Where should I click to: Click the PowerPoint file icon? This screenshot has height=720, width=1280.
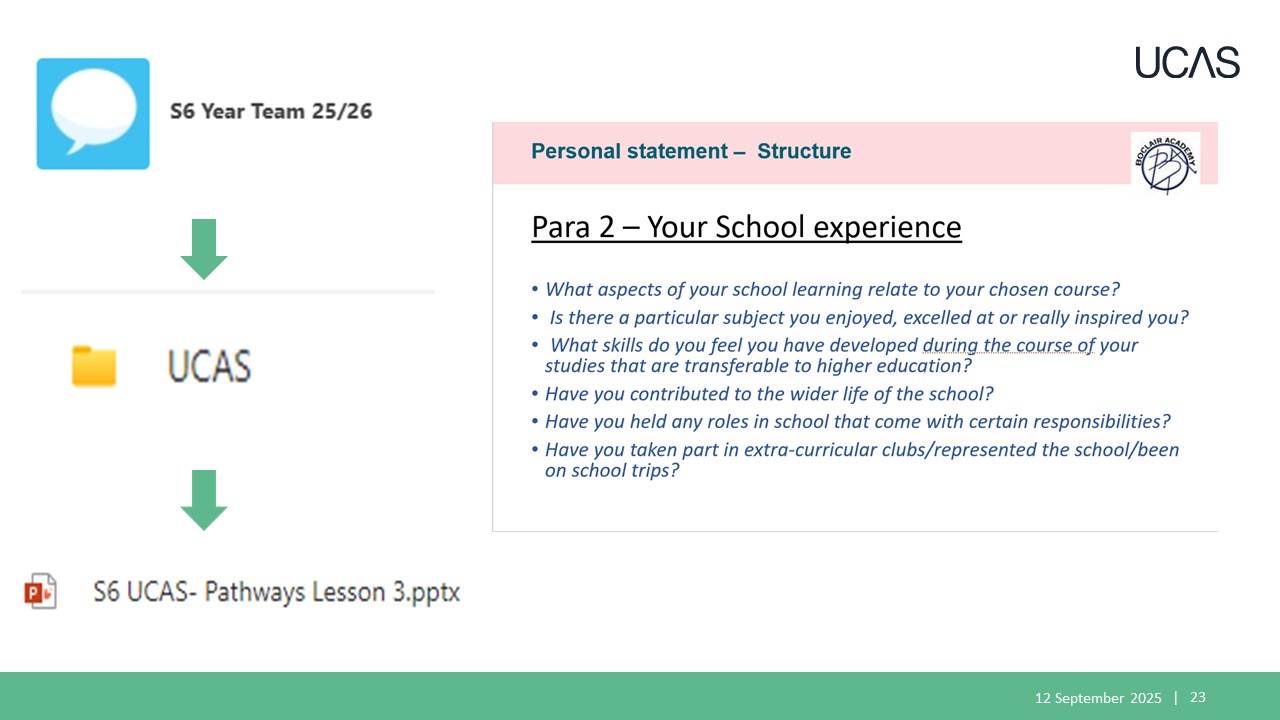[40, 591]
